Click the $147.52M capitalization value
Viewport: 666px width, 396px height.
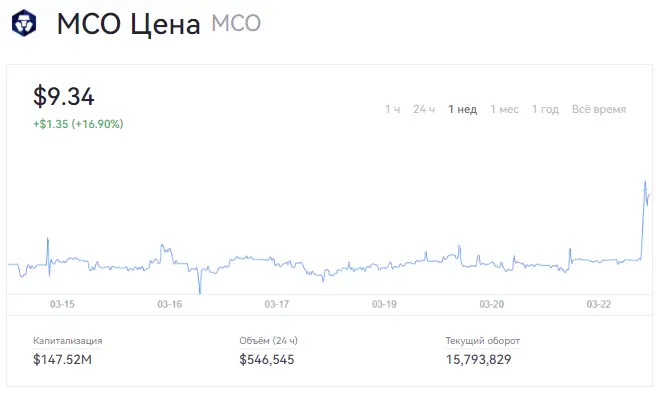point(62,359)
